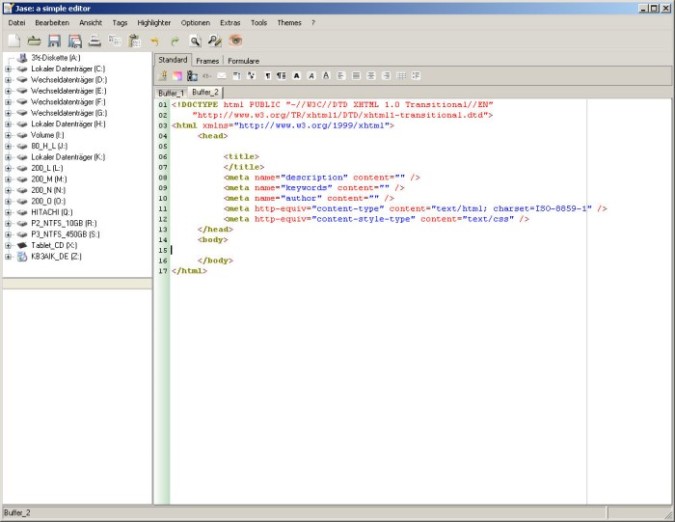Click the eye Preview icon

point(236,41)
